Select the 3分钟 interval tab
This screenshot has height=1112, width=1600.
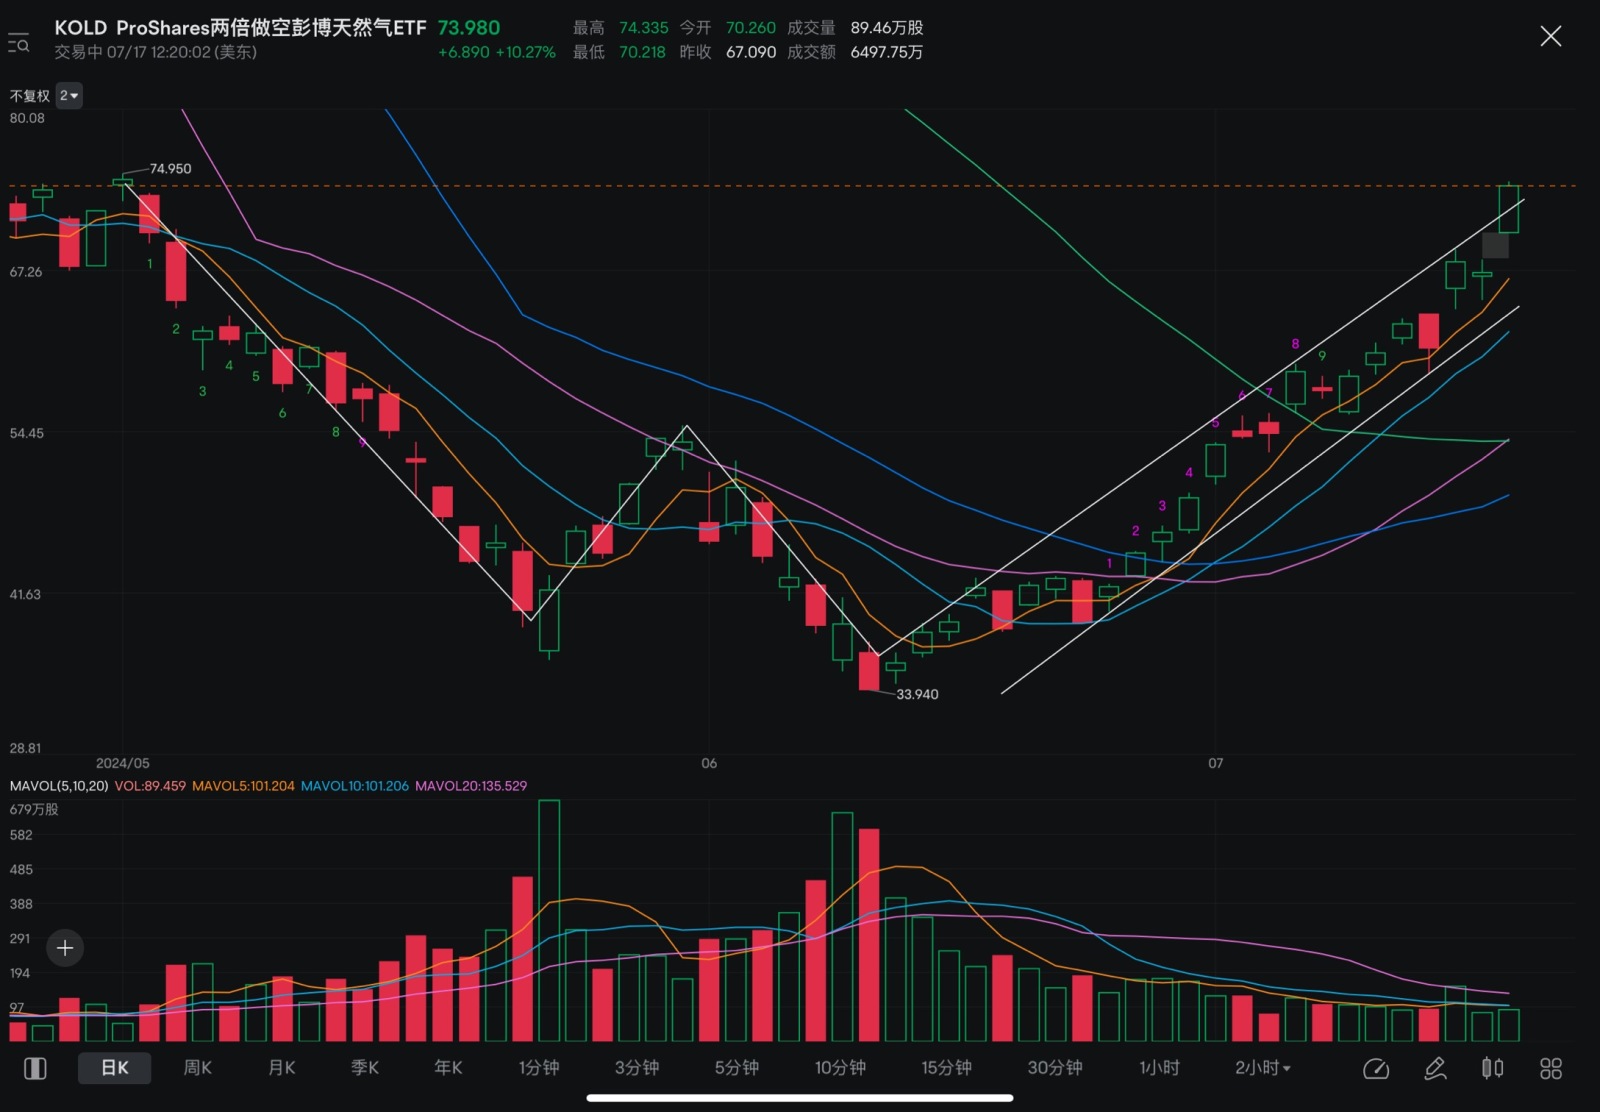(x=637, y=1068)
